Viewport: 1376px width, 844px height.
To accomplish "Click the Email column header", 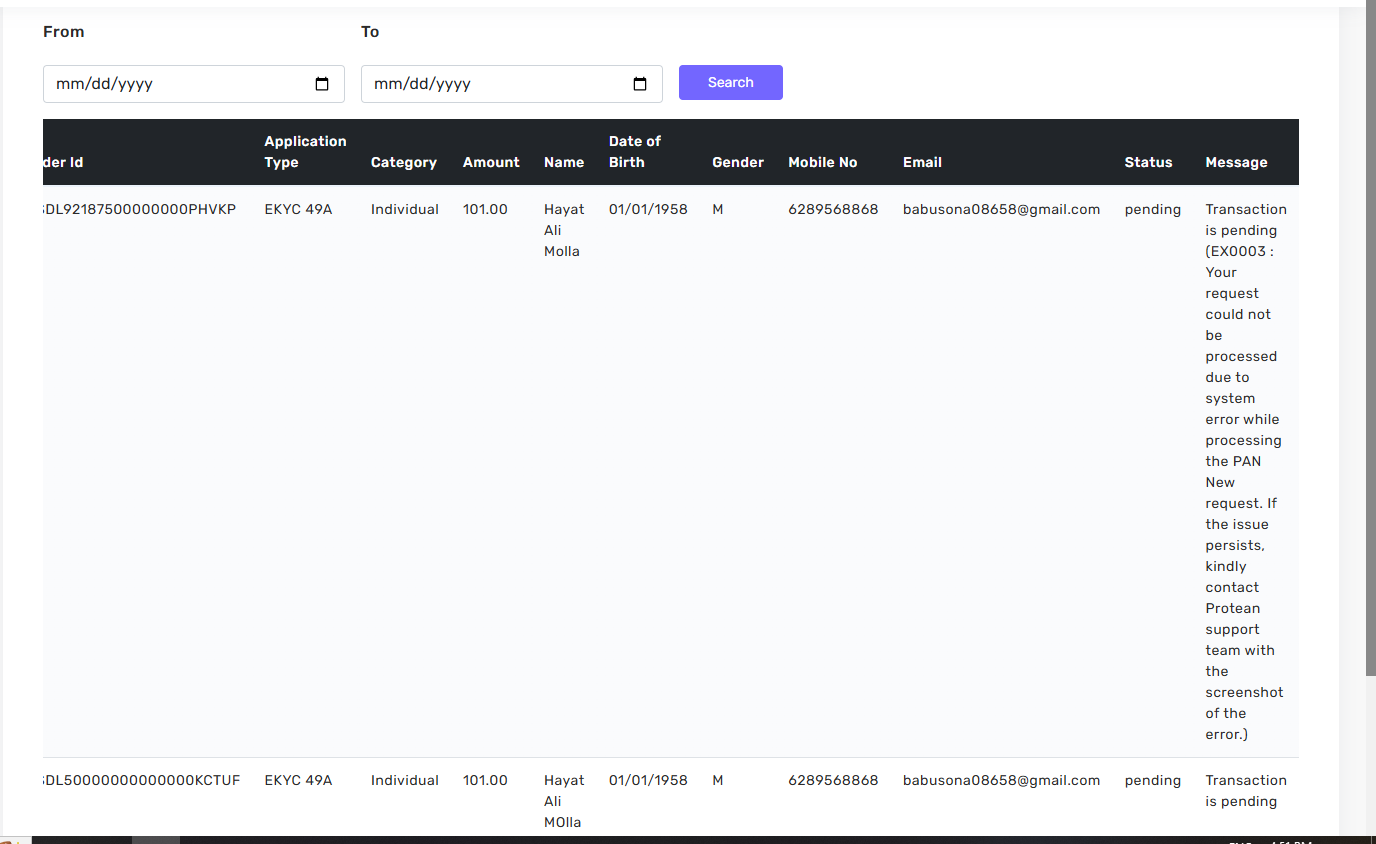I will point(922,162).
